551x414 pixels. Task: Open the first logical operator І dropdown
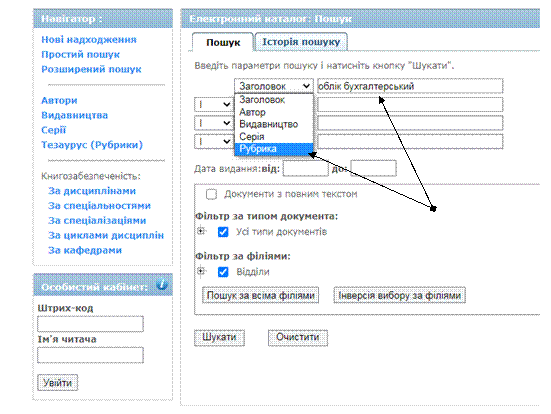point(213,104)
